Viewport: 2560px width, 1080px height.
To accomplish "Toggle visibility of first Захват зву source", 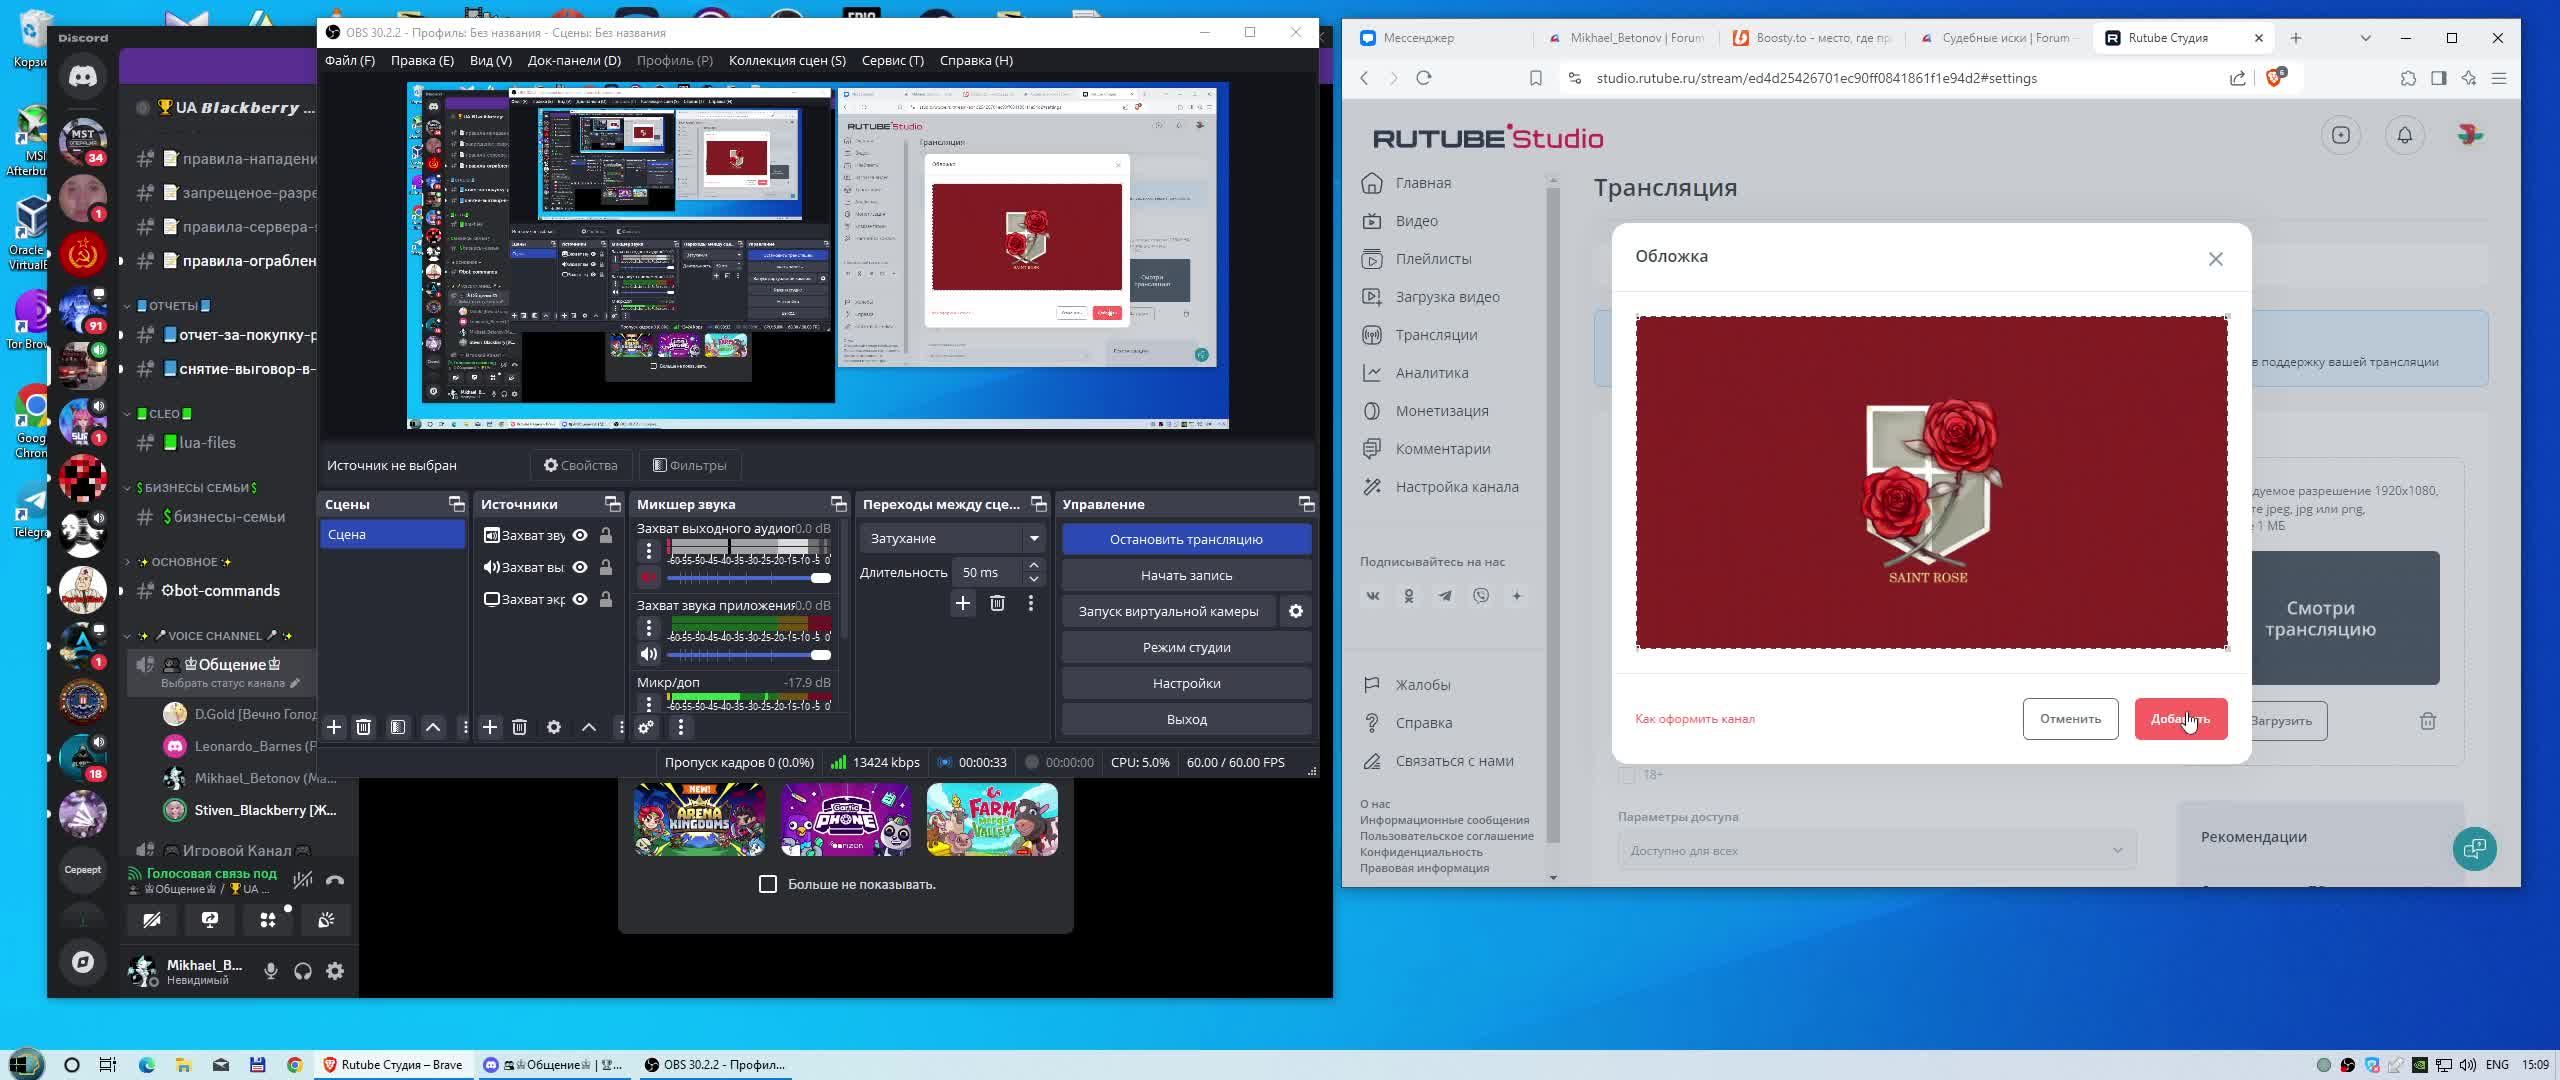I will (580, 535).
